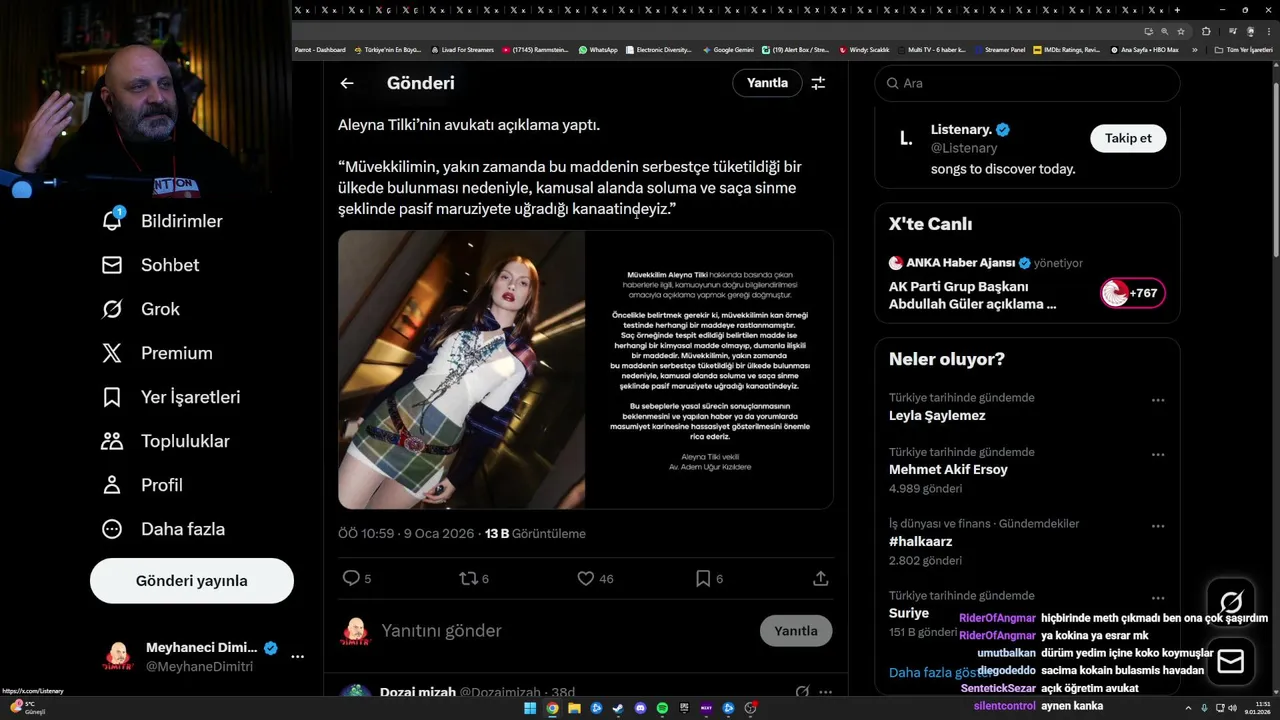
Task: Open Topluluklar communities
Action: tap(165, 441)
